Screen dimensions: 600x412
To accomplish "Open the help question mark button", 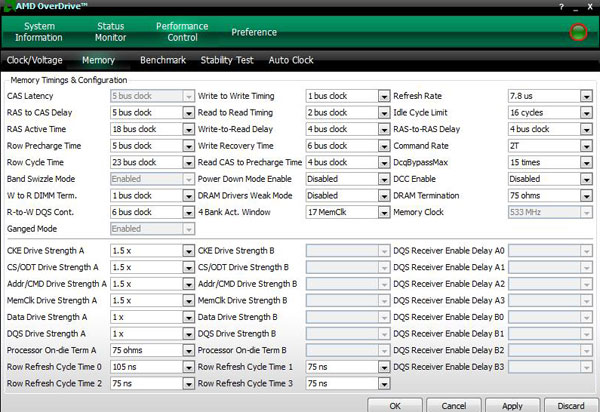I will [x=561, y=7].
